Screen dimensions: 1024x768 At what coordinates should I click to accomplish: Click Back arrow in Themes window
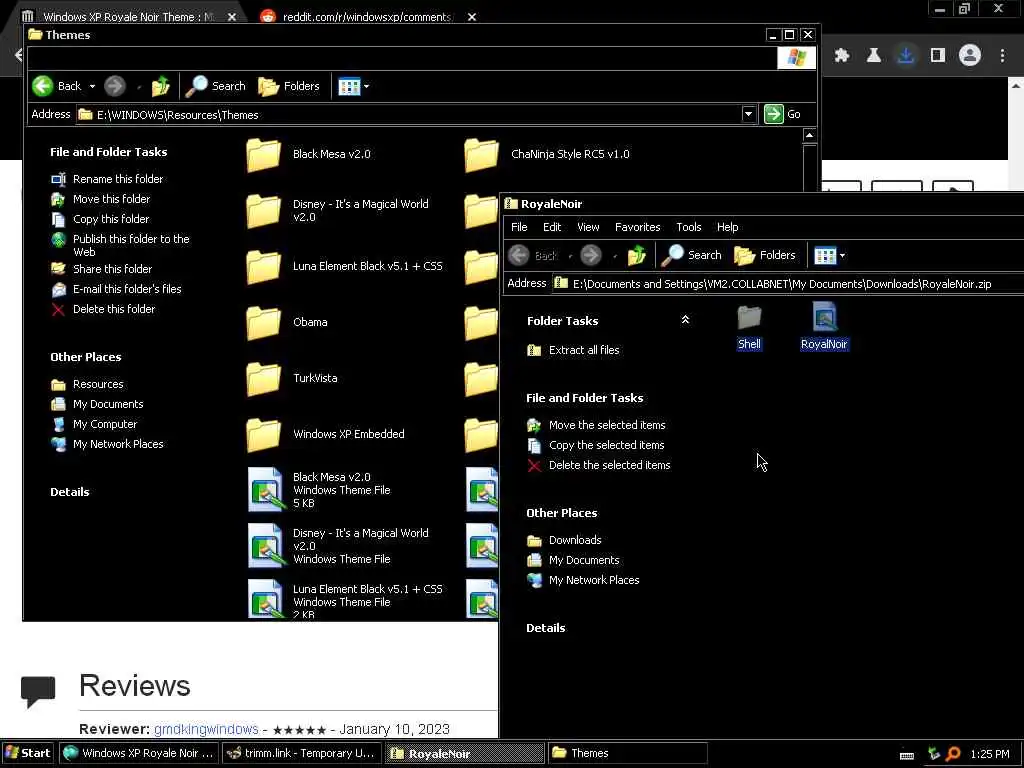tap(43, 86)
